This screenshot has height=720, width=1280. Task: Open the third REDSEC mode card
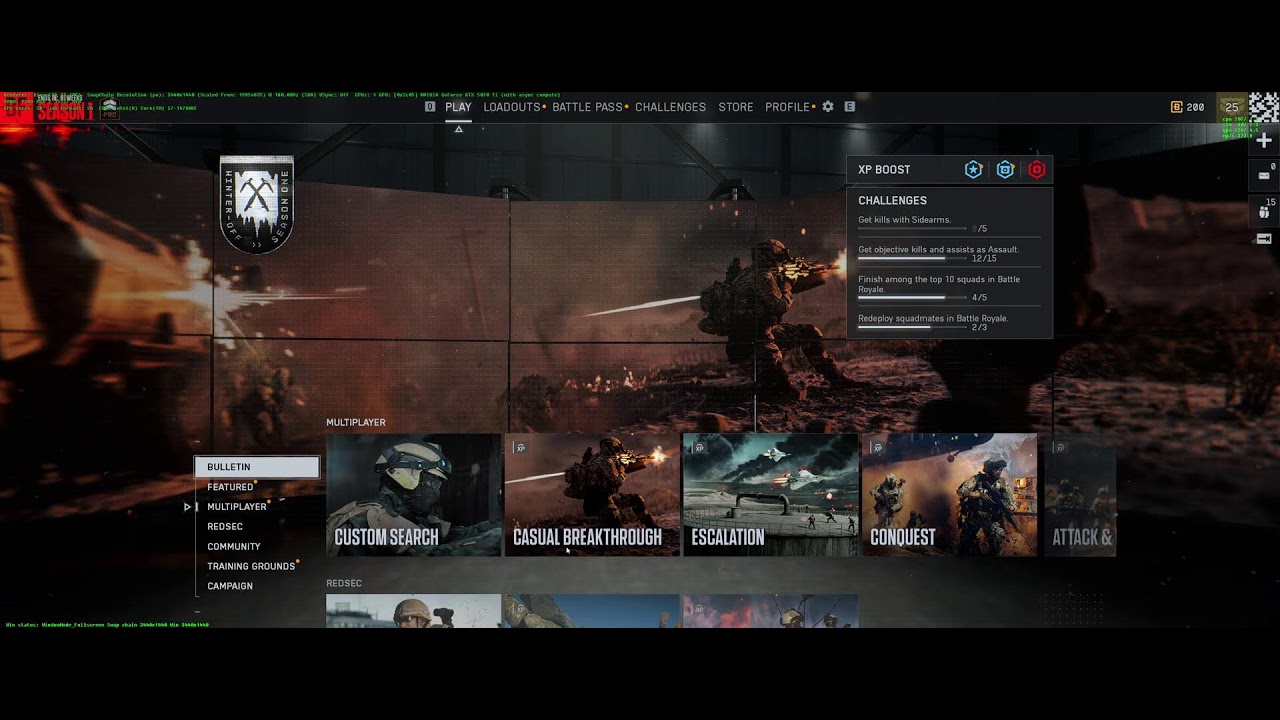click(770, 611)
